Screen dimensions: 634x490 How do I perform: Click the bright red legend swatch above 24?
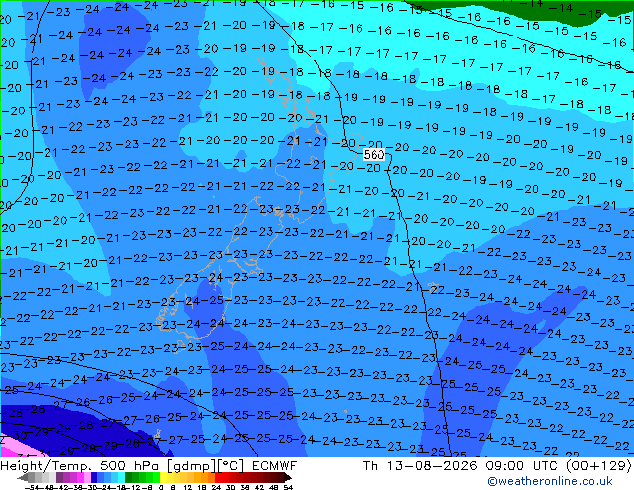tap(218, 477)
